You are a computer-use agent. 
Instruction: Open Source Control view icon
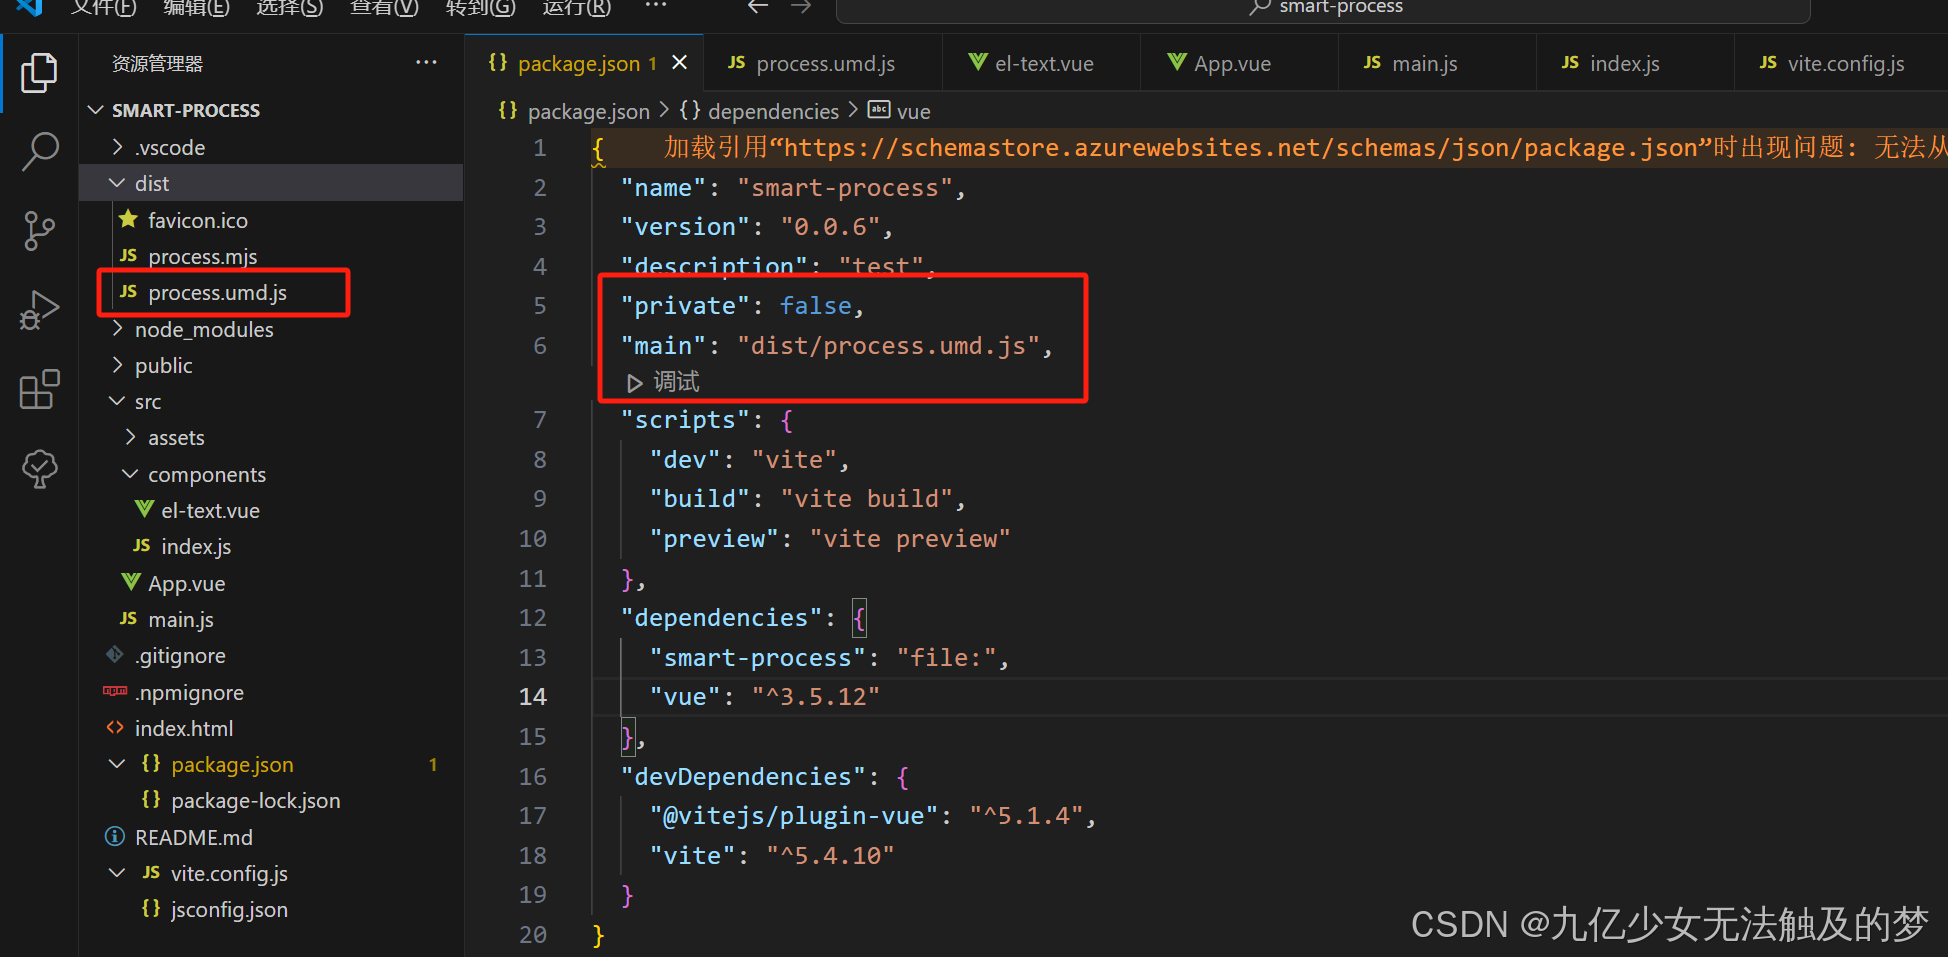[x=39, y=231]
